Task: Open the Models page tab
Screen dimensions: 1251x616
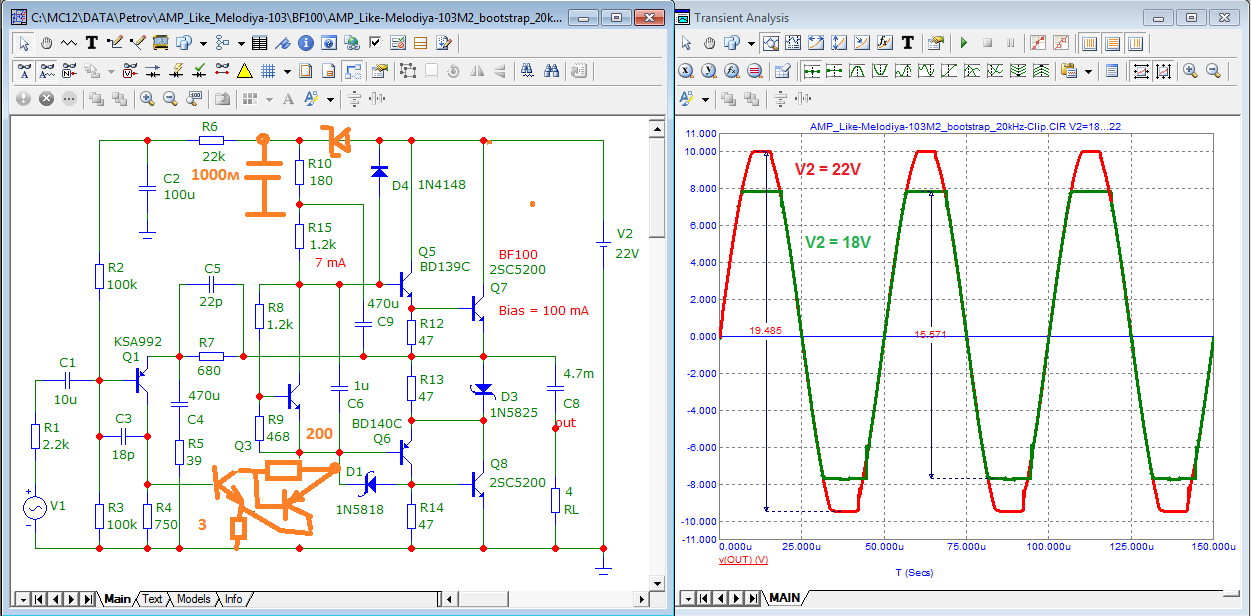Action: point(193,599)
